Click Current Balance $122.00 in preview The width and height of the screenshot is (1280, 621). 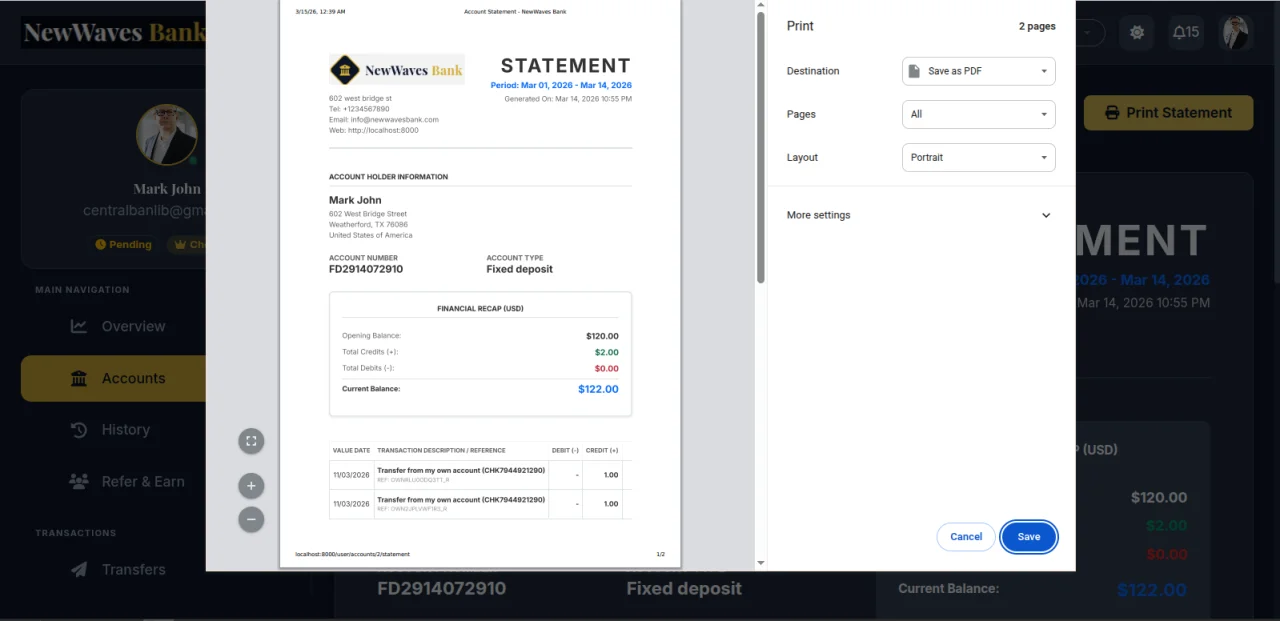point(598,389)
